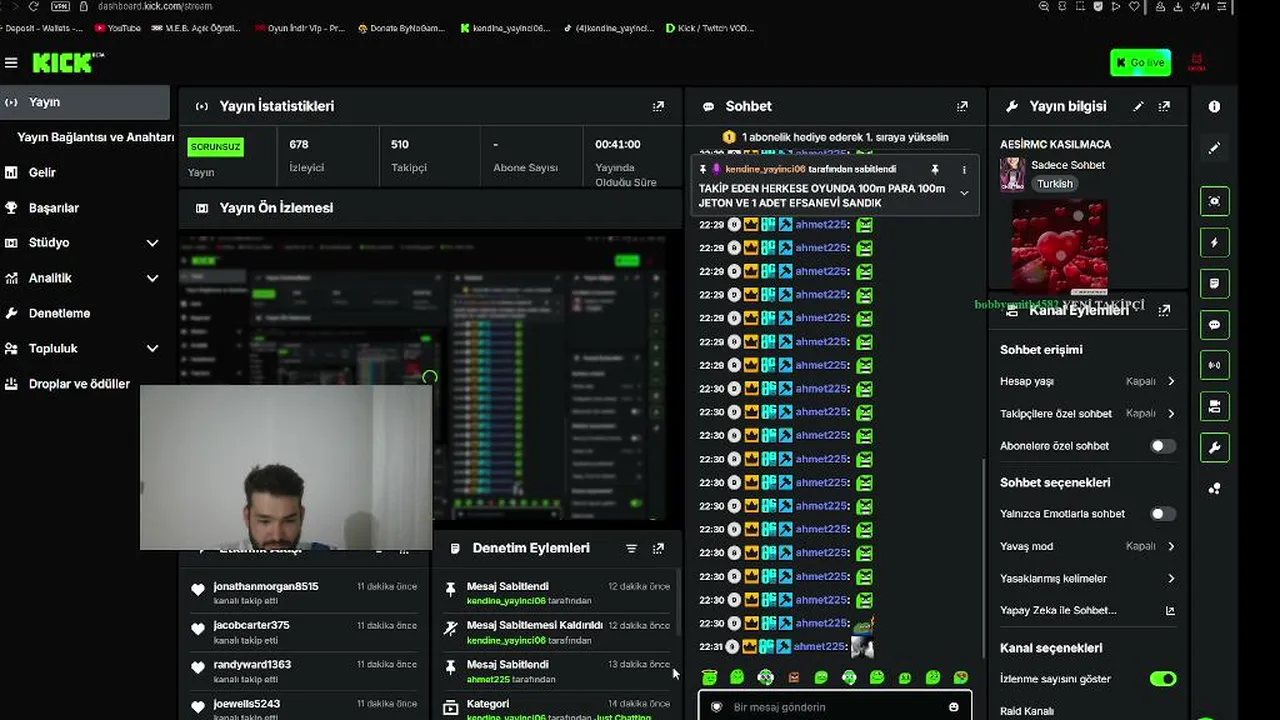
Task: Open Hesap yaşı options
Action: click(x=1088, y=381)
